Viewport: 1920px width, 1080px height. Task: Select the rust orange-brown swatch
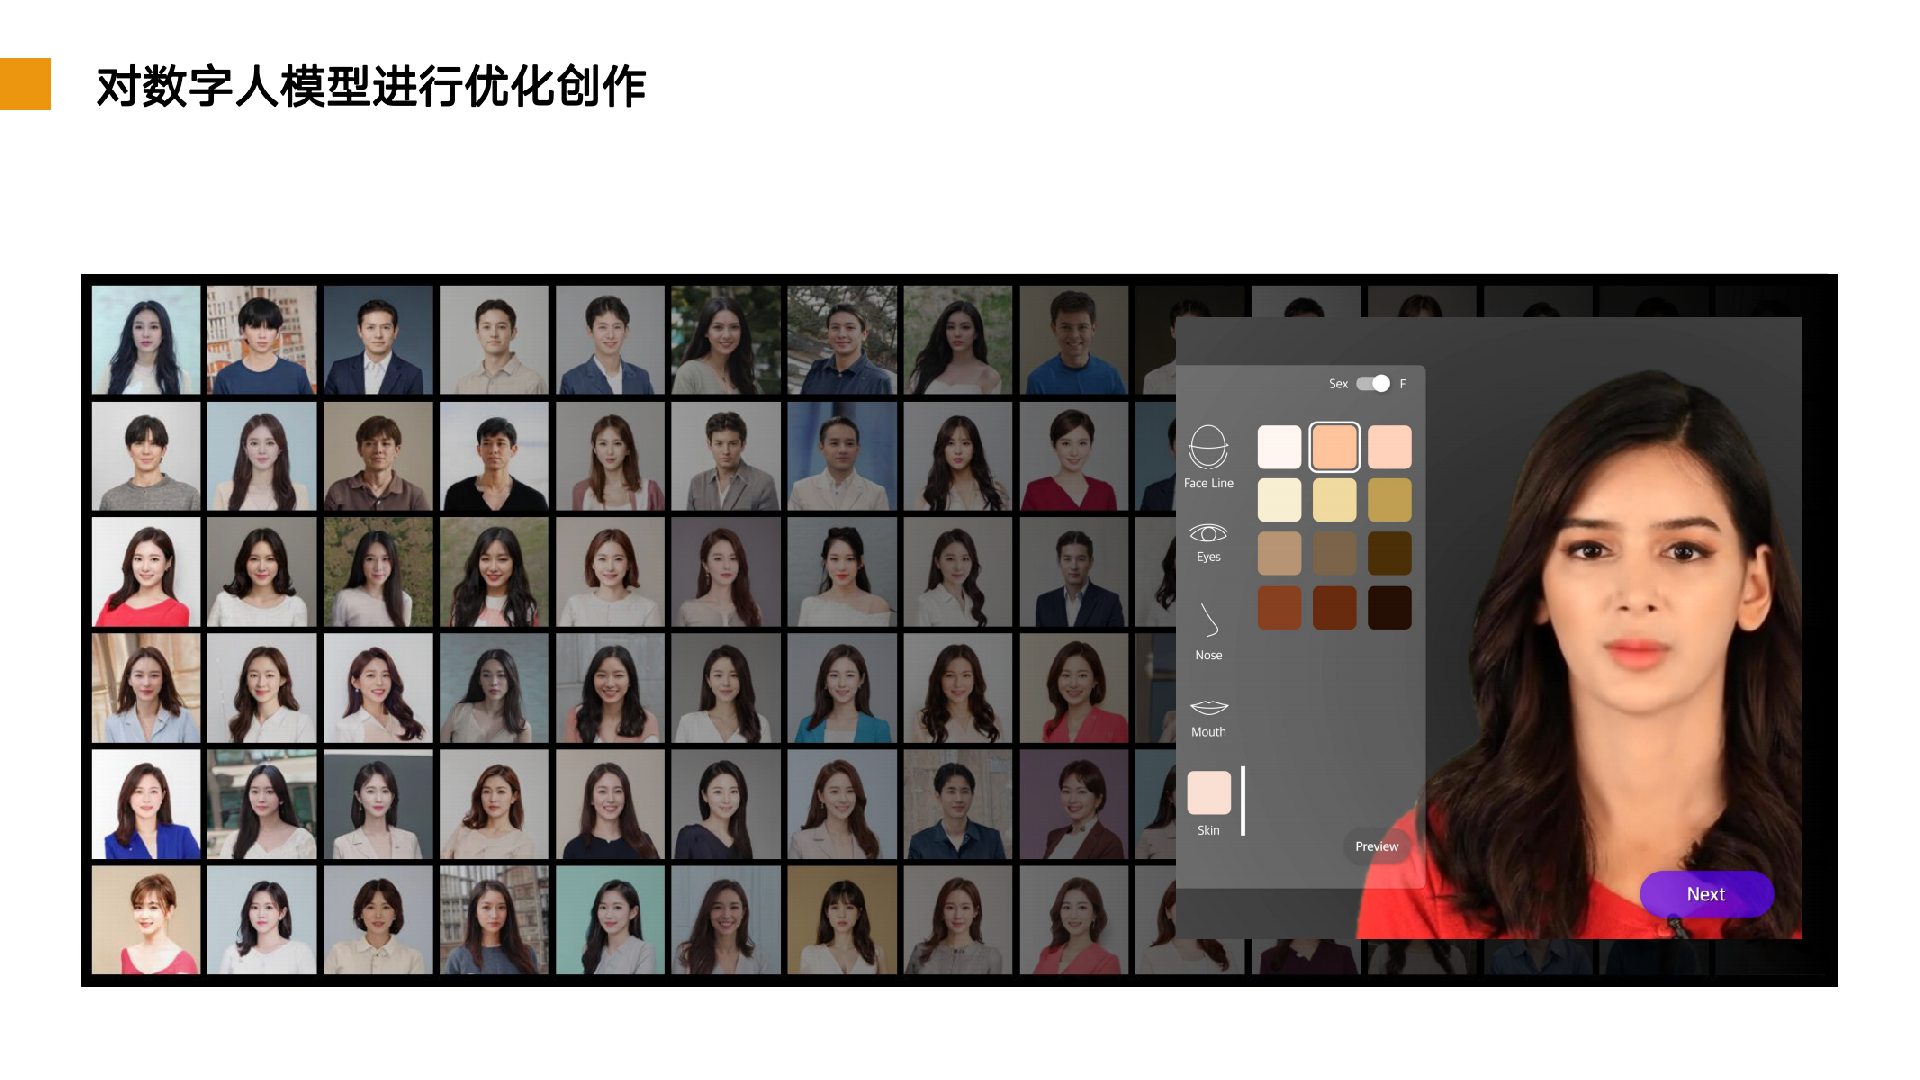1279,608
